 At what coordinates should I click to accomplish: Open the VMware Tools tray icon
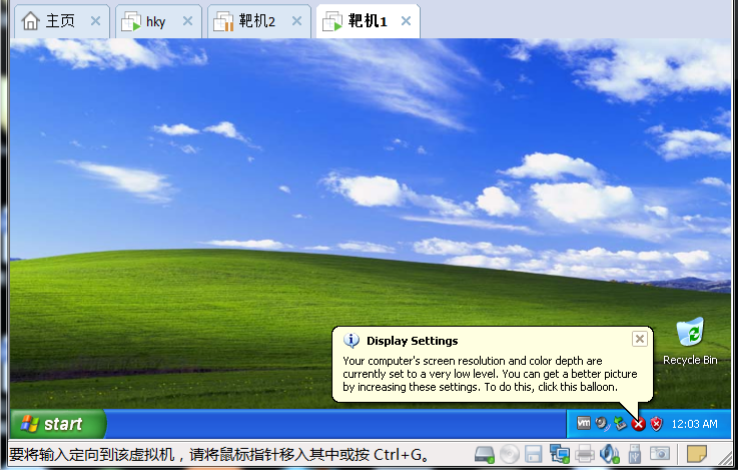[x=584, y=423]
